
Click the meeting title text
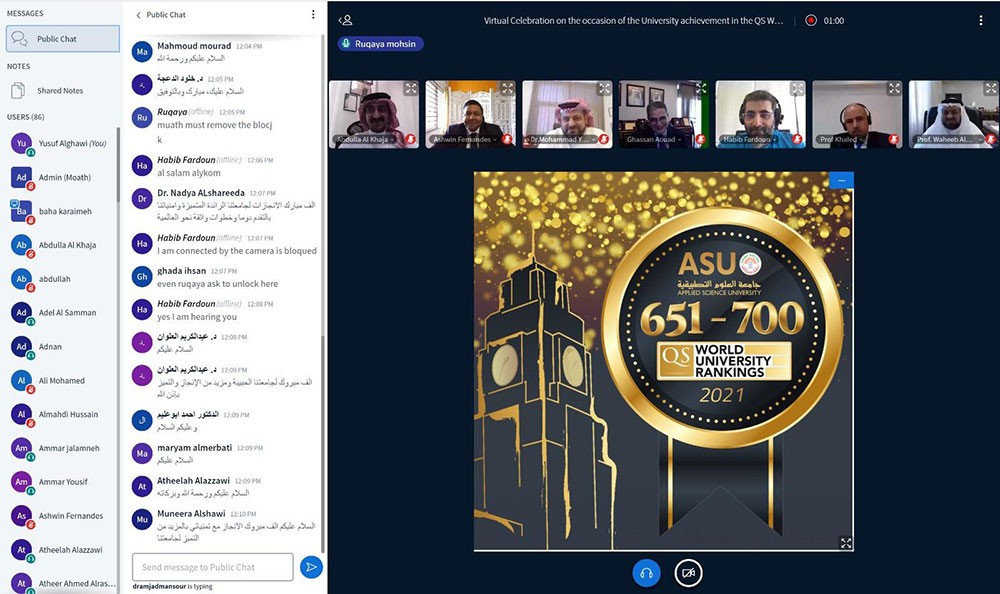click(x=633, y=20)
